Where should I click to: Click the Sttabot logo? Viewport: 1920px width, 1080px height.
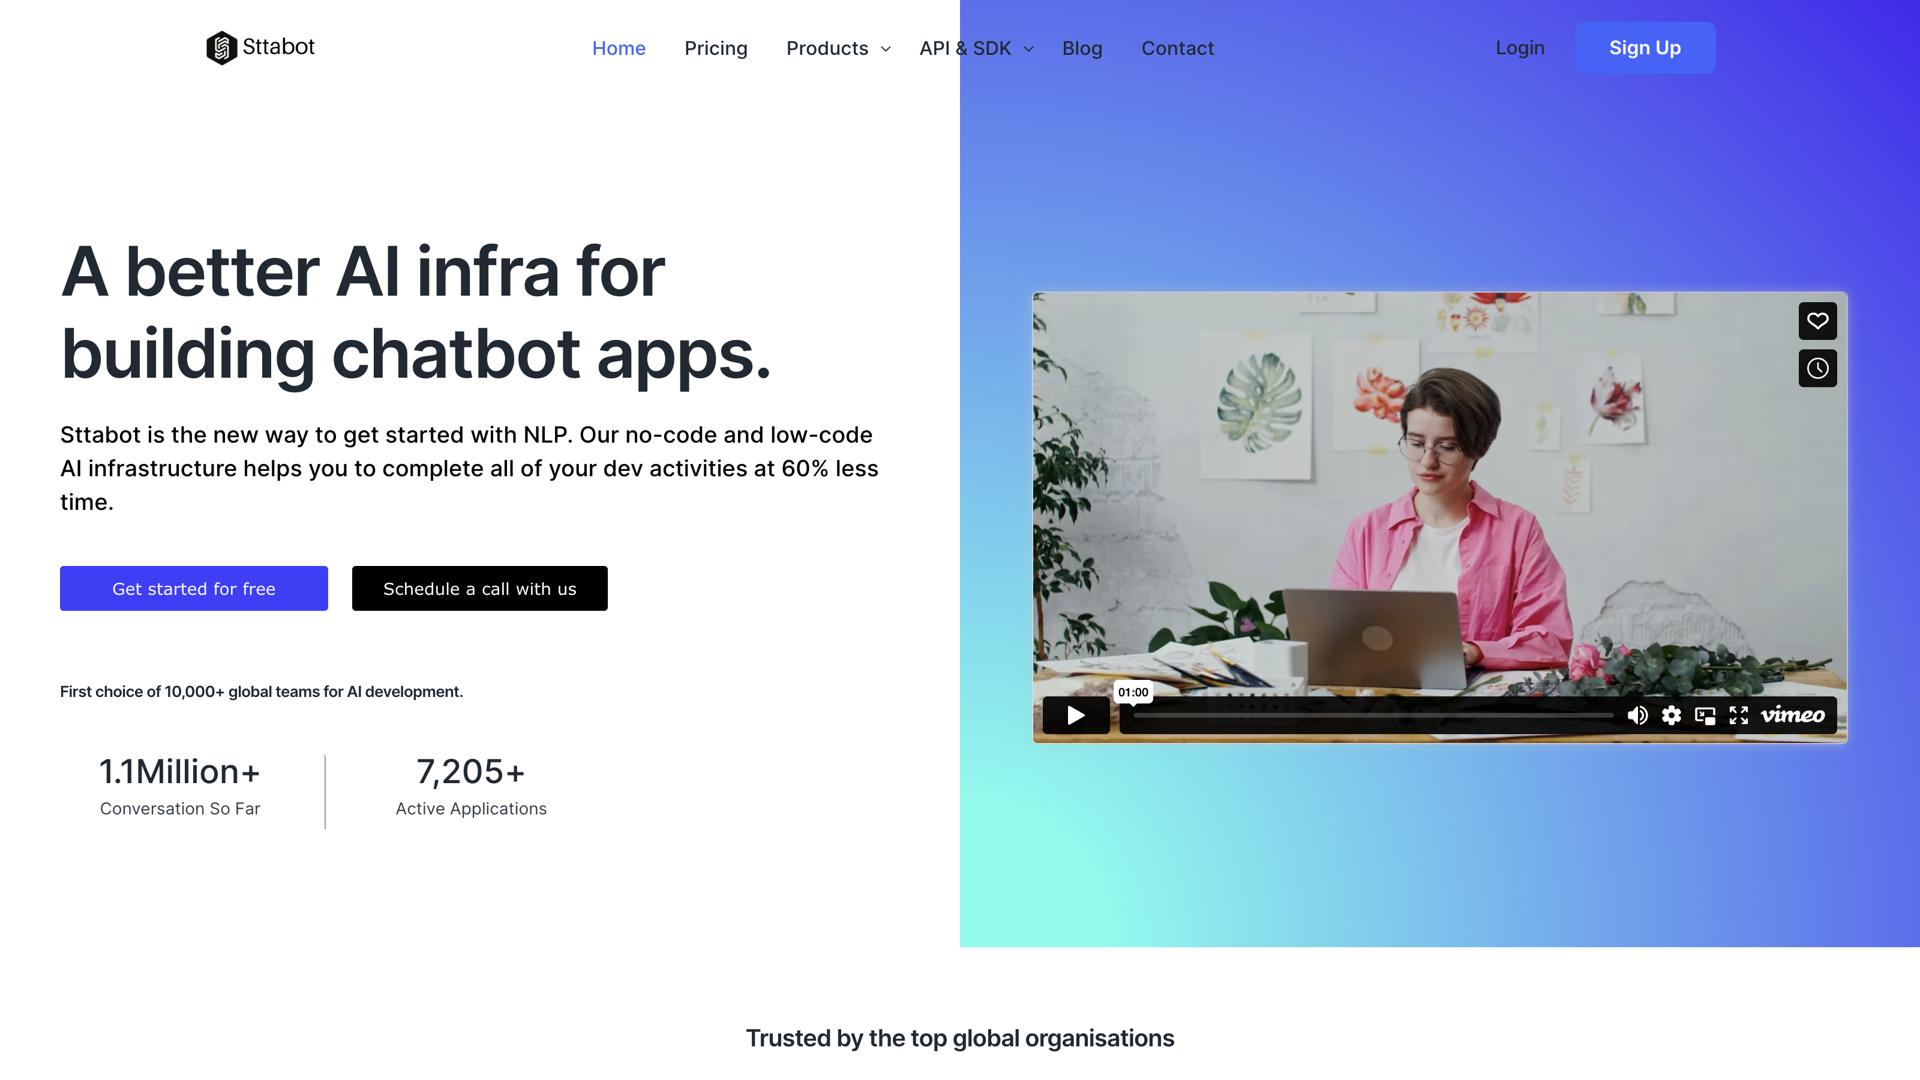260,47
